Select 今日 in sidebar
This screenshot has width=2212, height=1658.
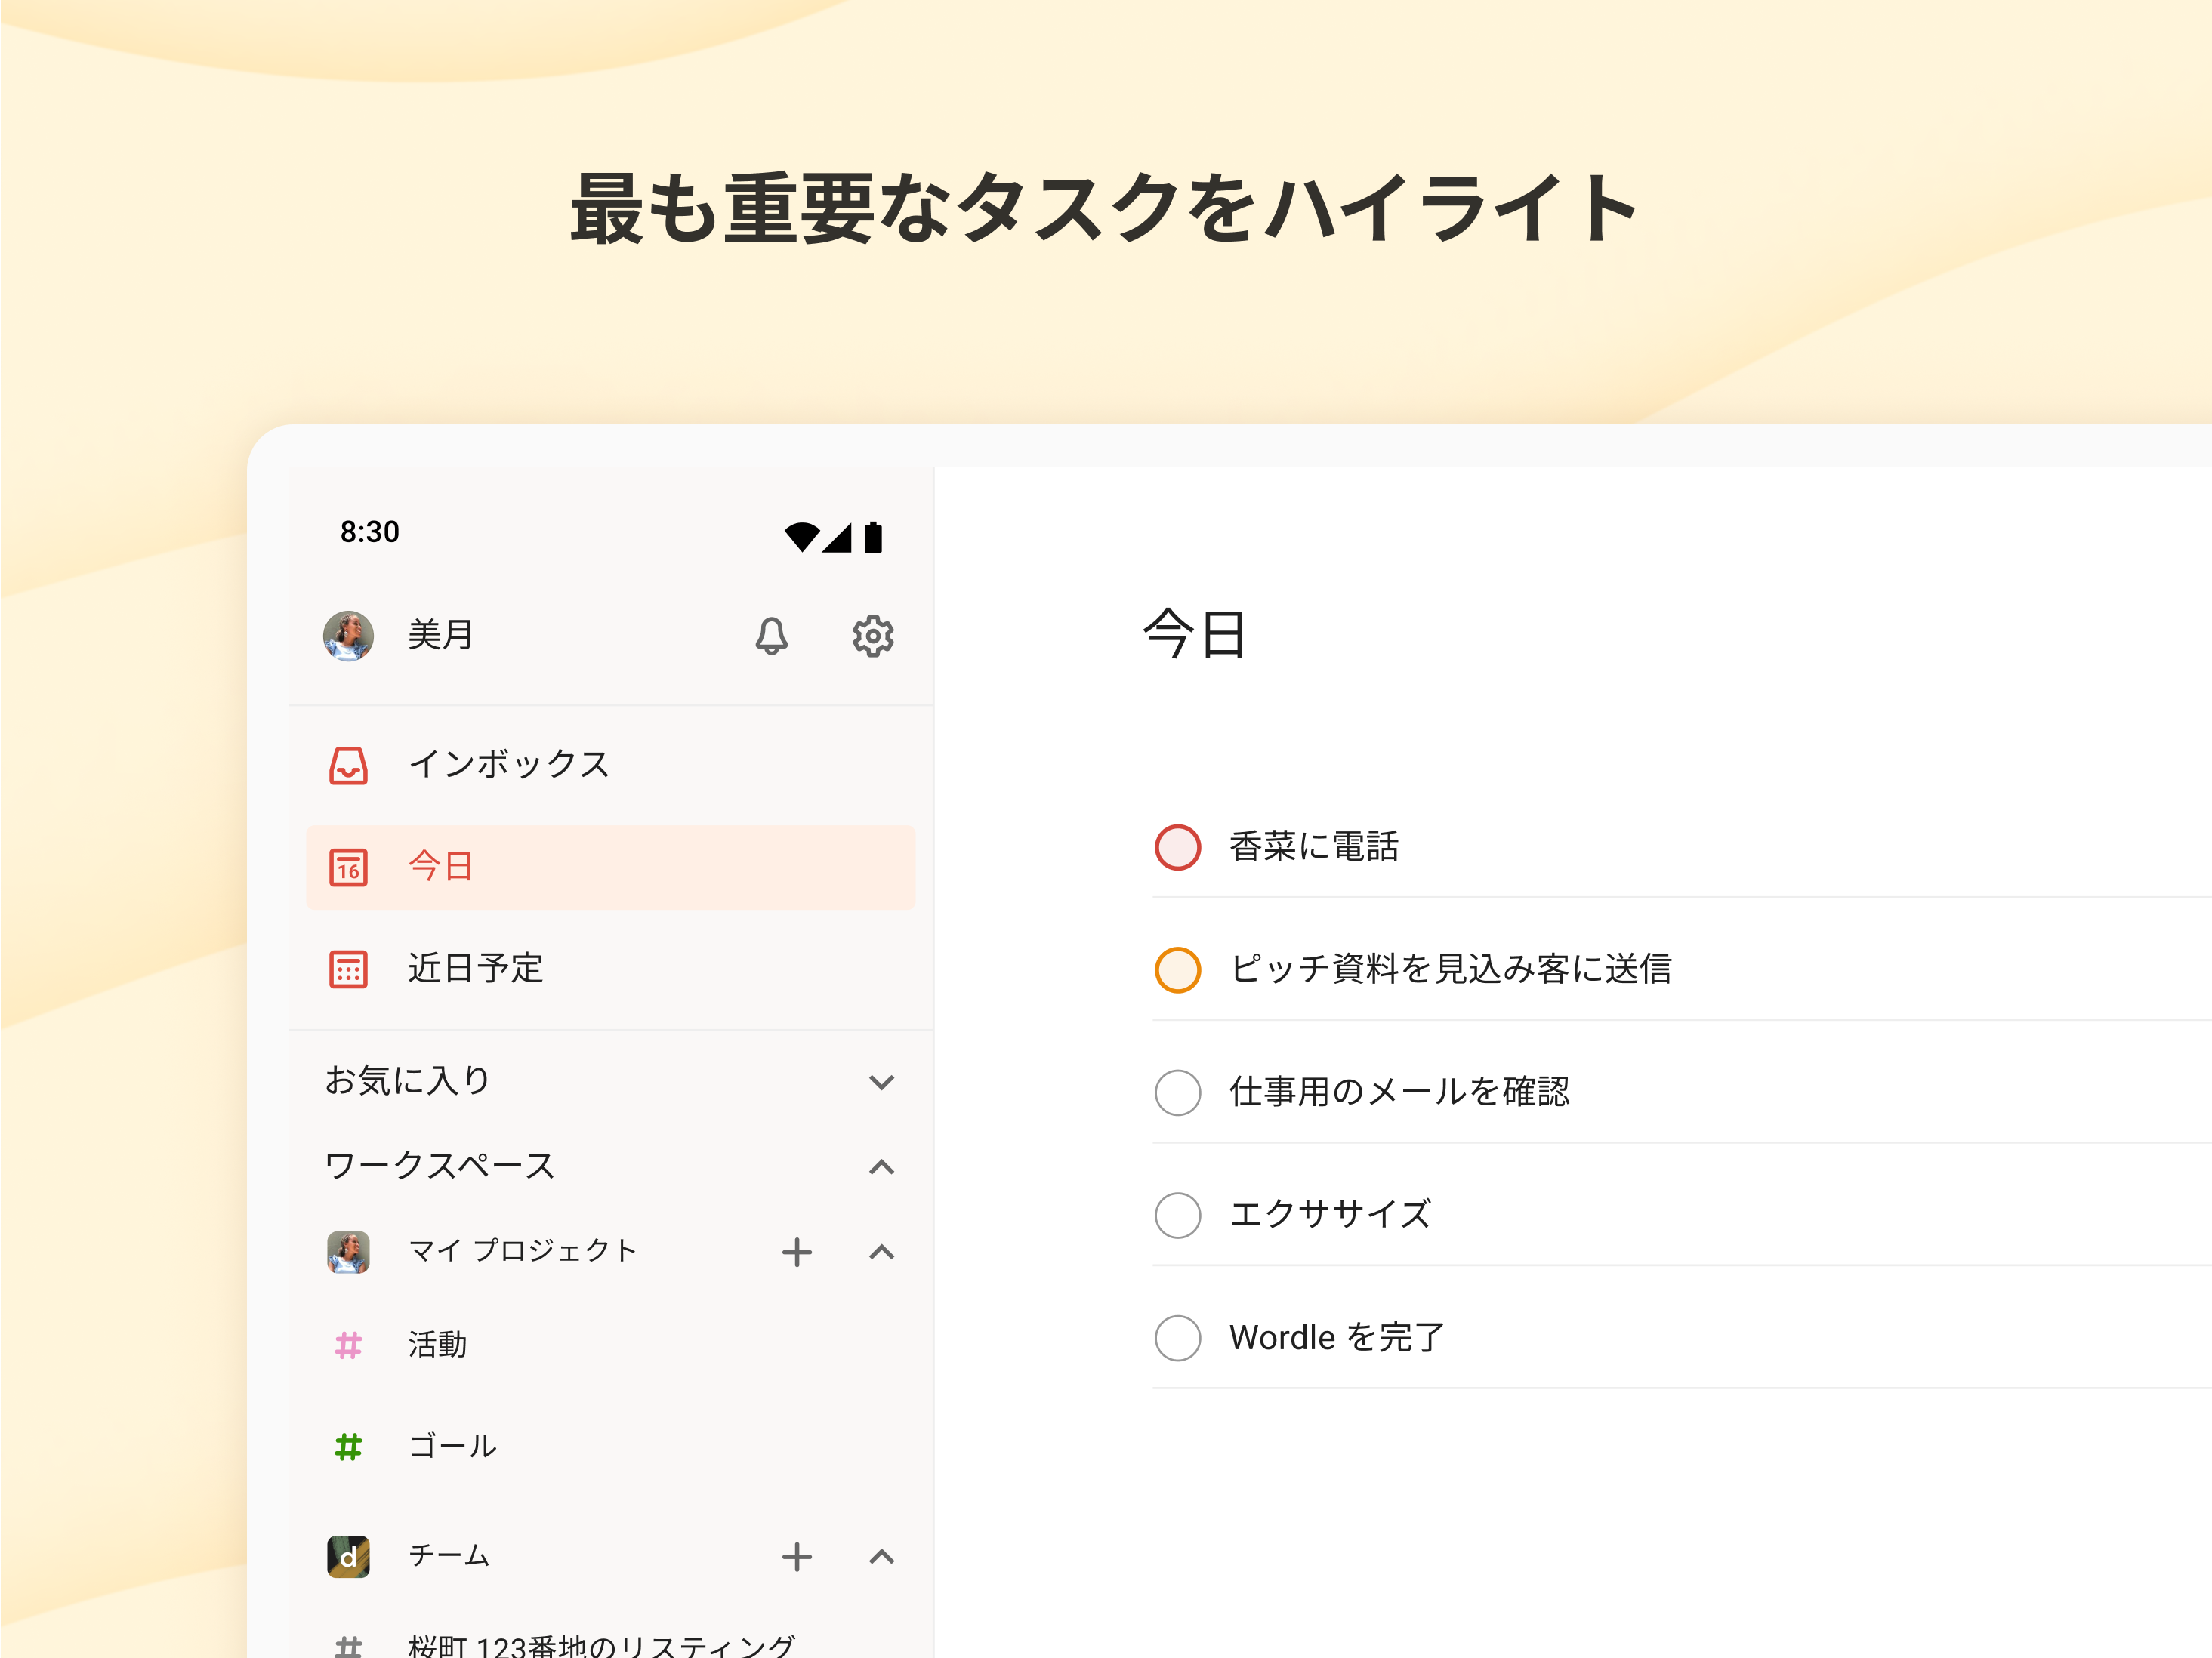(611, 867)
